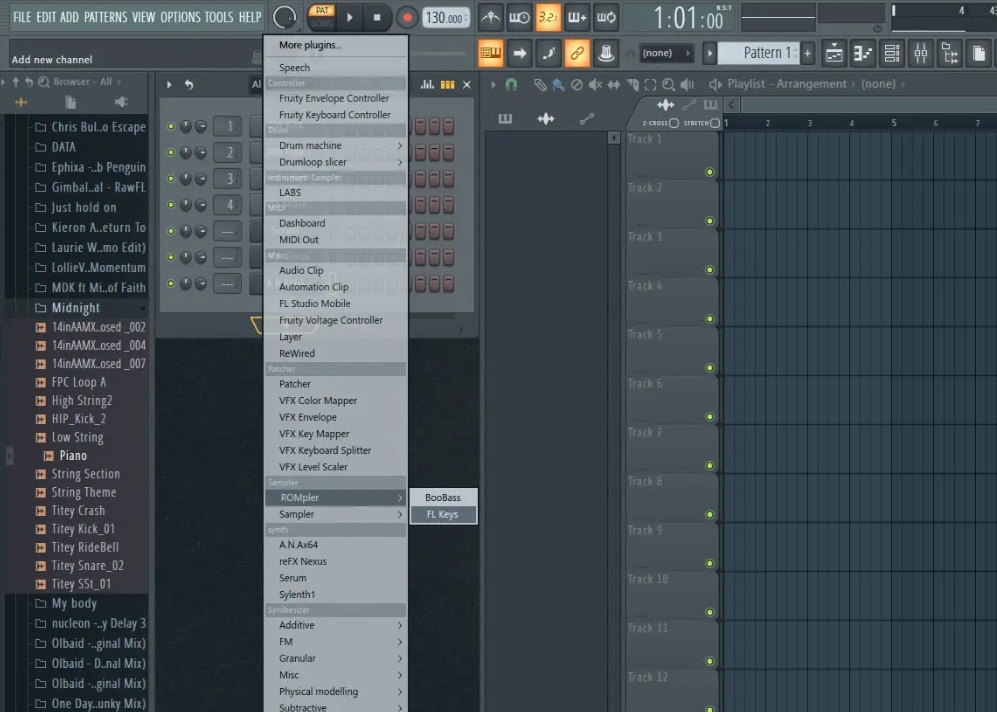The height and width of the screenshot is (712, 997).
Task: Select the magnet snap icon in playlist
Action: [x=512, y=84]
